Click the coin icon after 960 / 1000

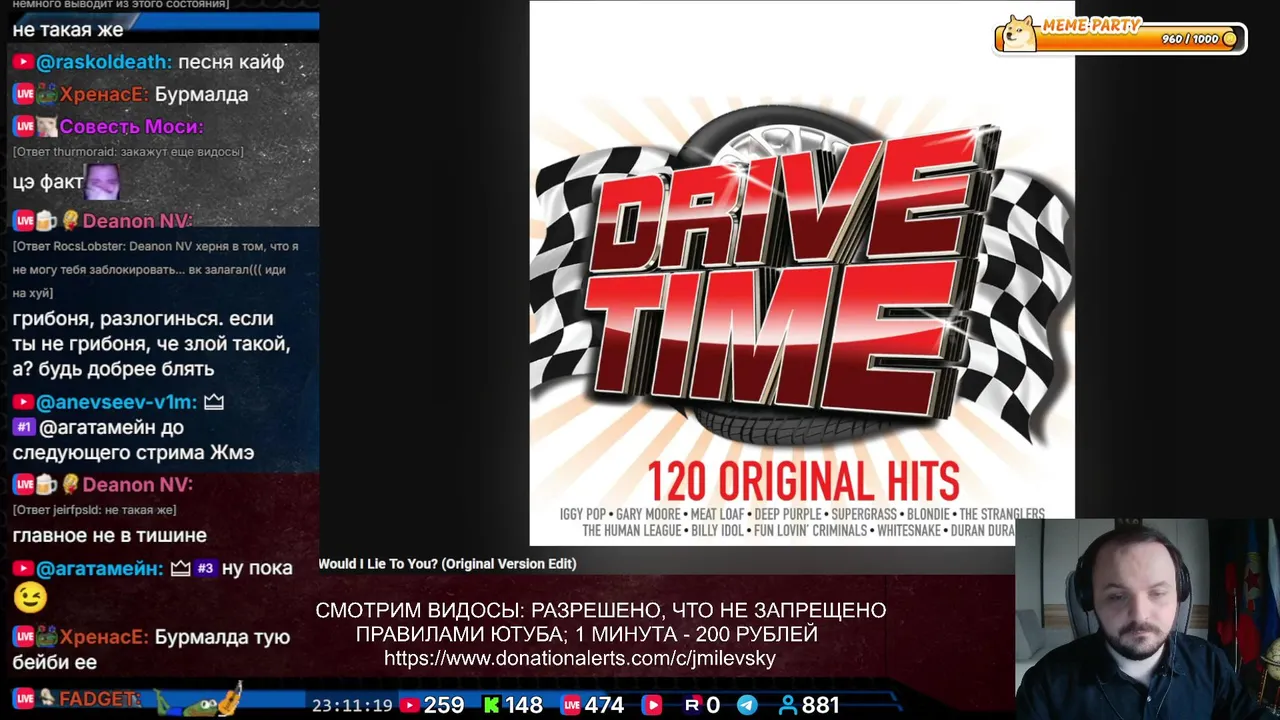click(1230, 39)
